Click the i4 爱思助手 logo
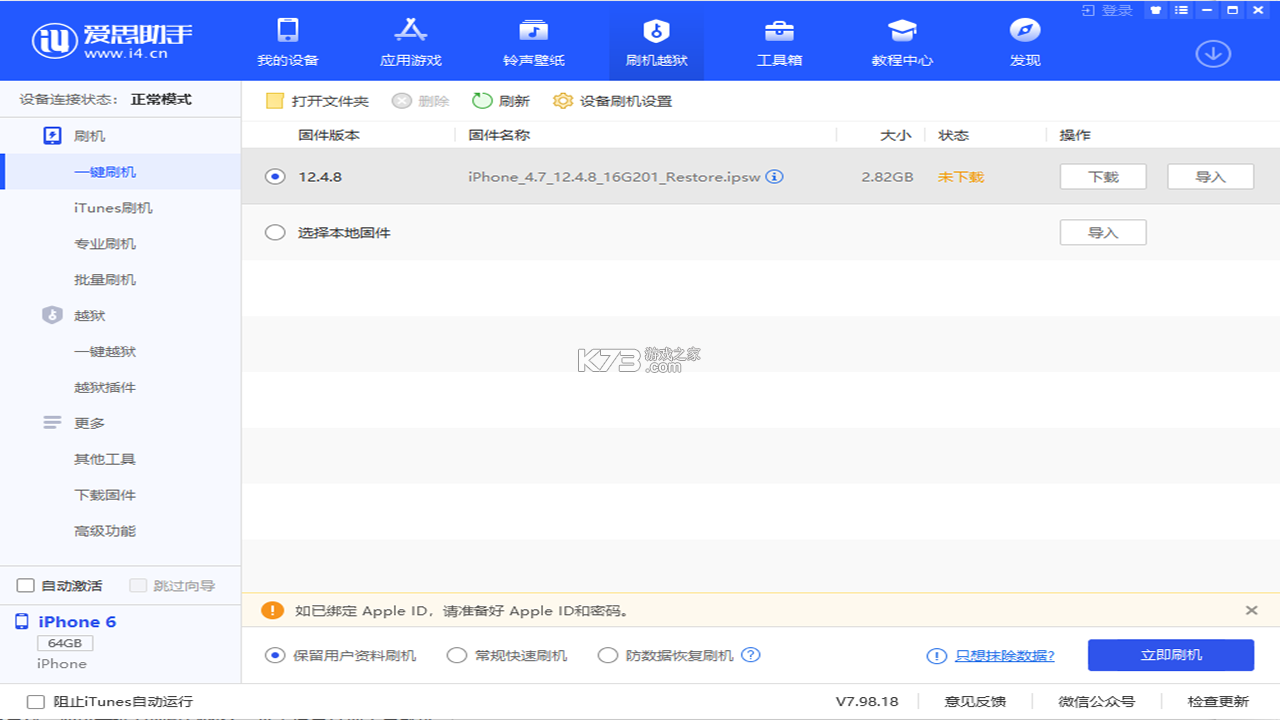This screenshot has width=1280, height=720. pyautogui.click(x=113, y=40)
